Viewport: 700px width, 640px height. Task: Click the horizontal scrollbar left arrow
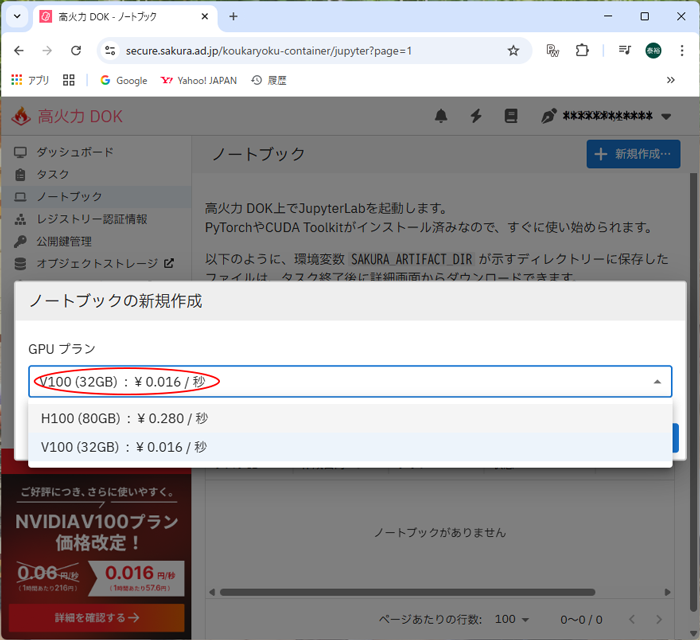[212, 592]
